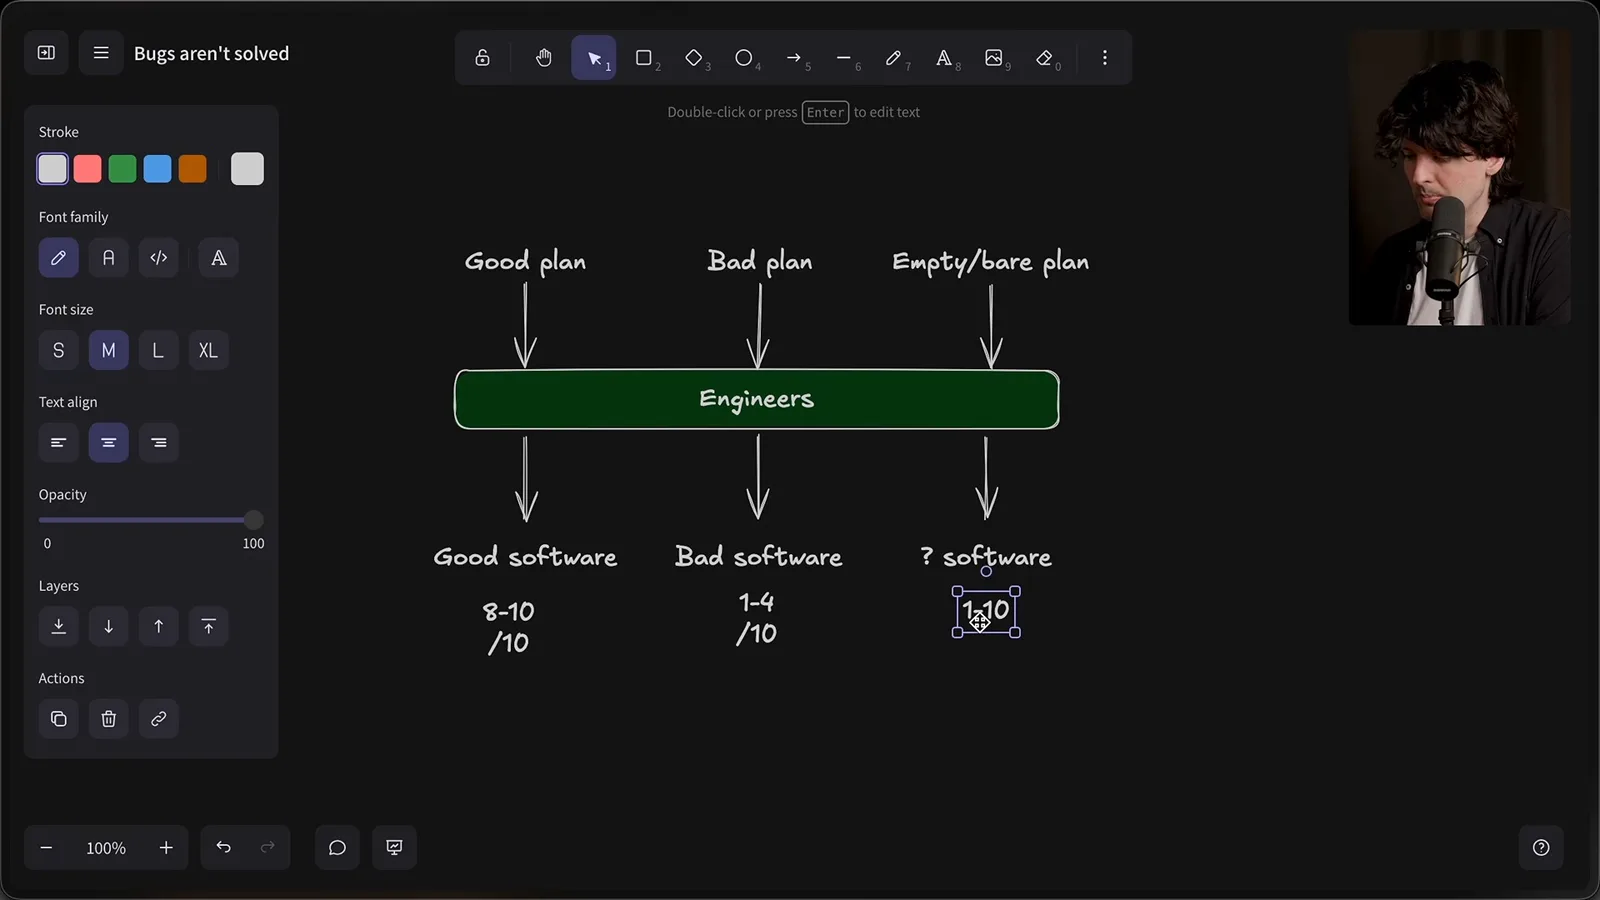
Task: Adjust the Opacity slider
Action: click(151, 520)
